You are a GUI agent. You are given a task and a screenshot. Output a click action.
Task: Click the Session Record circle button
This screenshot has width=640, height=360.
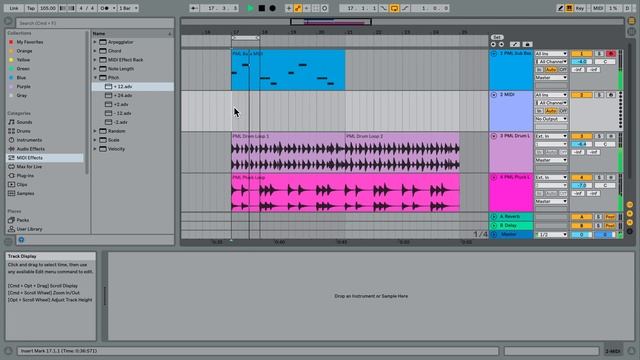tap(324, 8)
